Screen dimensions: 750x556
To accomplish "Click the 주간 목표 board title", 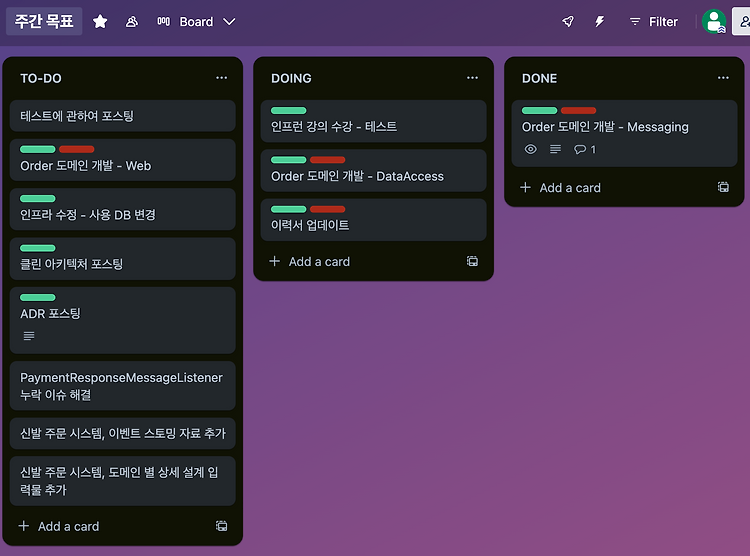I will point(44,21).
